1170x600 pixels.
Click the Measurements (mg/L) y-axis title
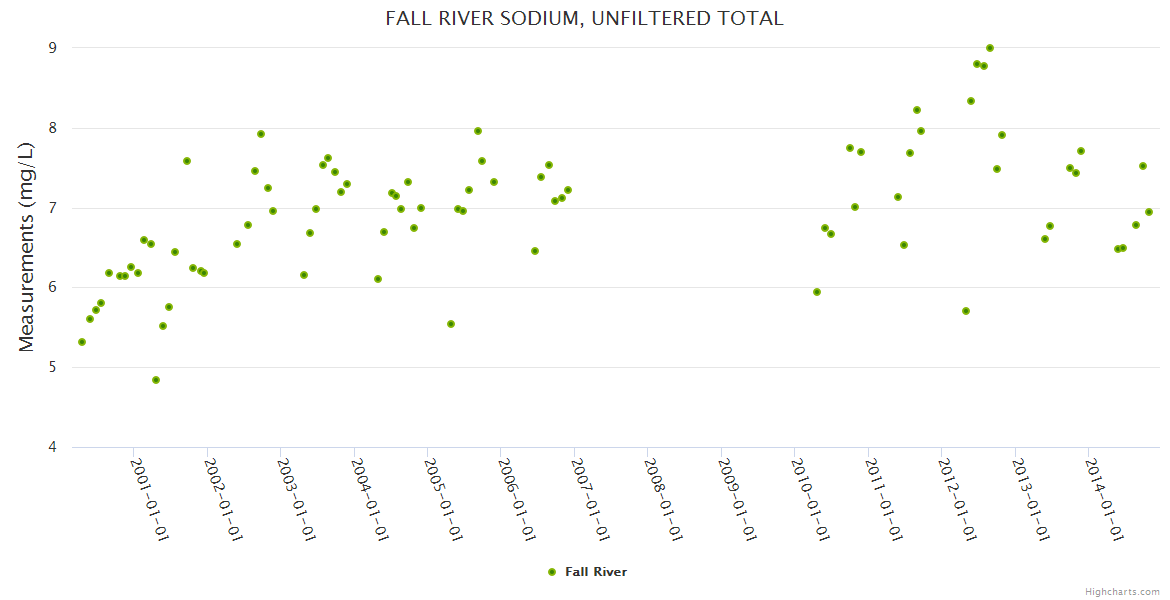[27, 246]
